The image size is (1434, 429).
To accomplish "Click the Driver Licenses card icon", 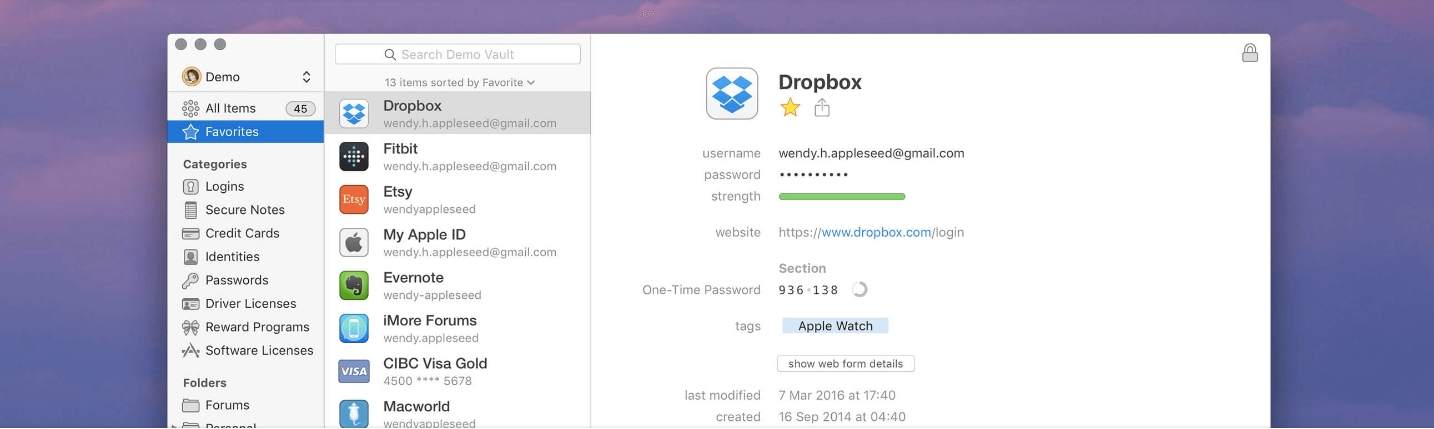I will (191, 304).
